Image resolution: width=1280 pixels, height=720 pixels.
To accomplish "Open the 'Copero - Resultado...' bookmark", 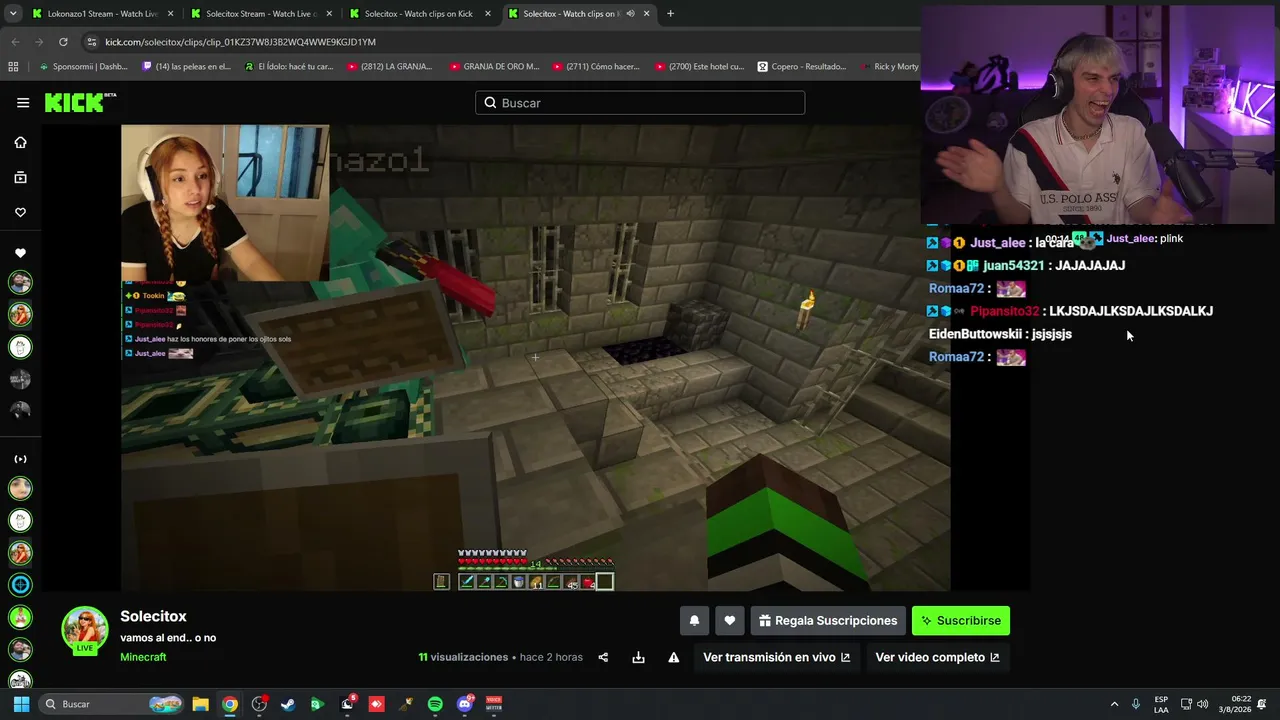I will coord(802,67).
